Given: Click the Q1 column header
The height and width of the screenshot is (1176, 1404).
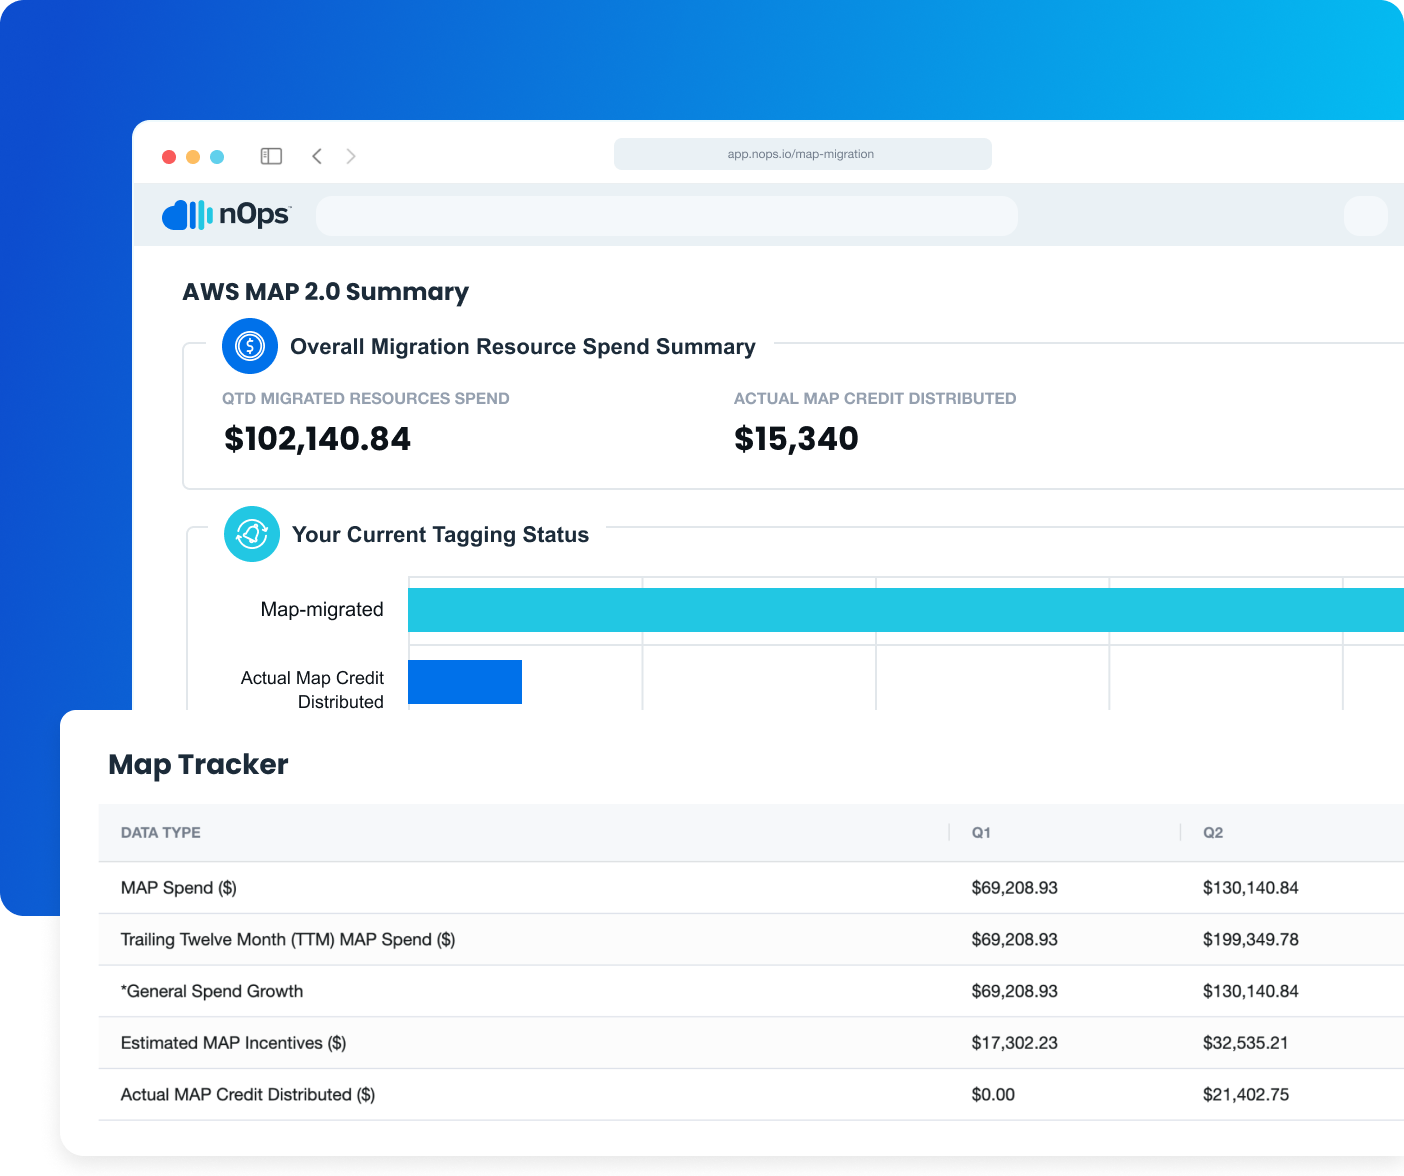Looking at the screenshot, I should [981, 833].
